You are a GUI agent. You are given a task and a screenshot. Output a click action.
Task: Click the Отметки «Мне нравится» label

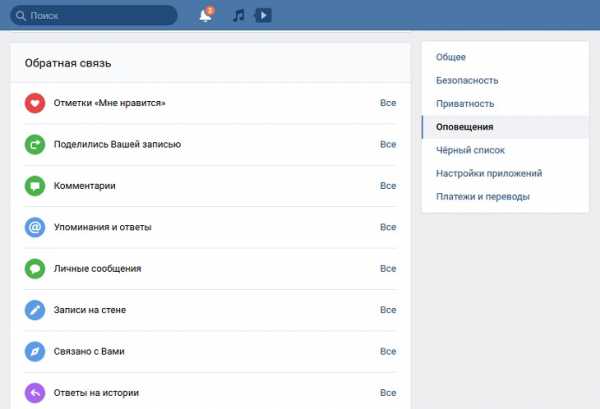click(x=109, y=103)
